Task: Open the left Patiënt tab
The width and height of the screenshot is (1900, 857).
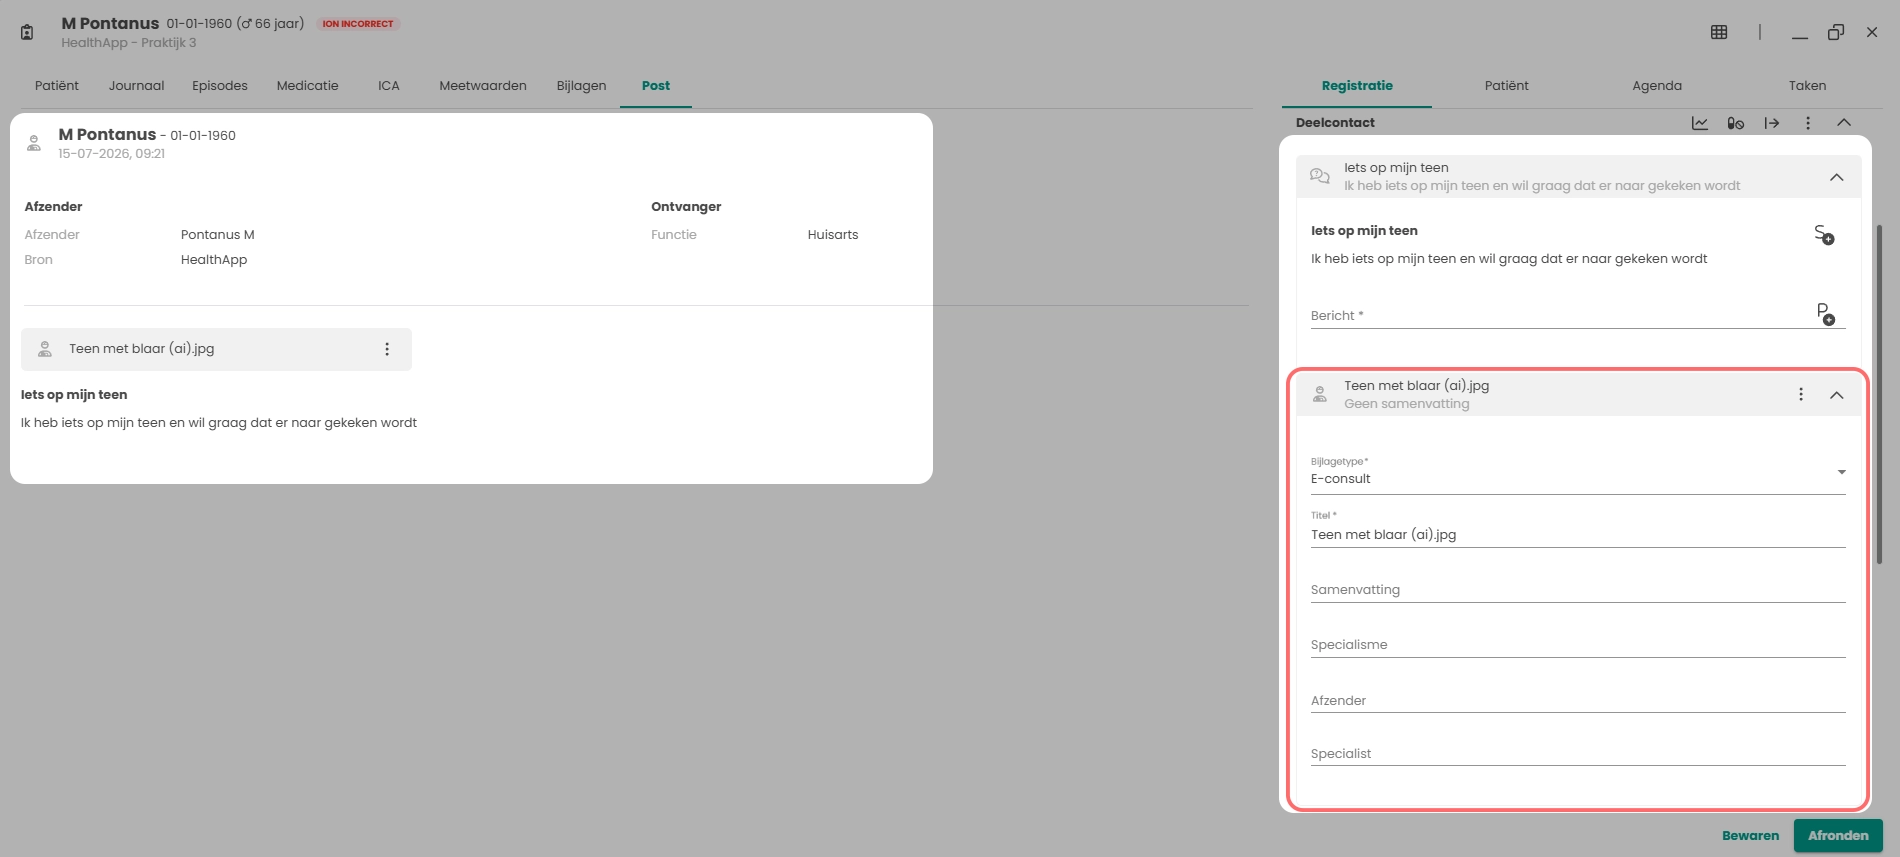Action: [x=57, y=86]
